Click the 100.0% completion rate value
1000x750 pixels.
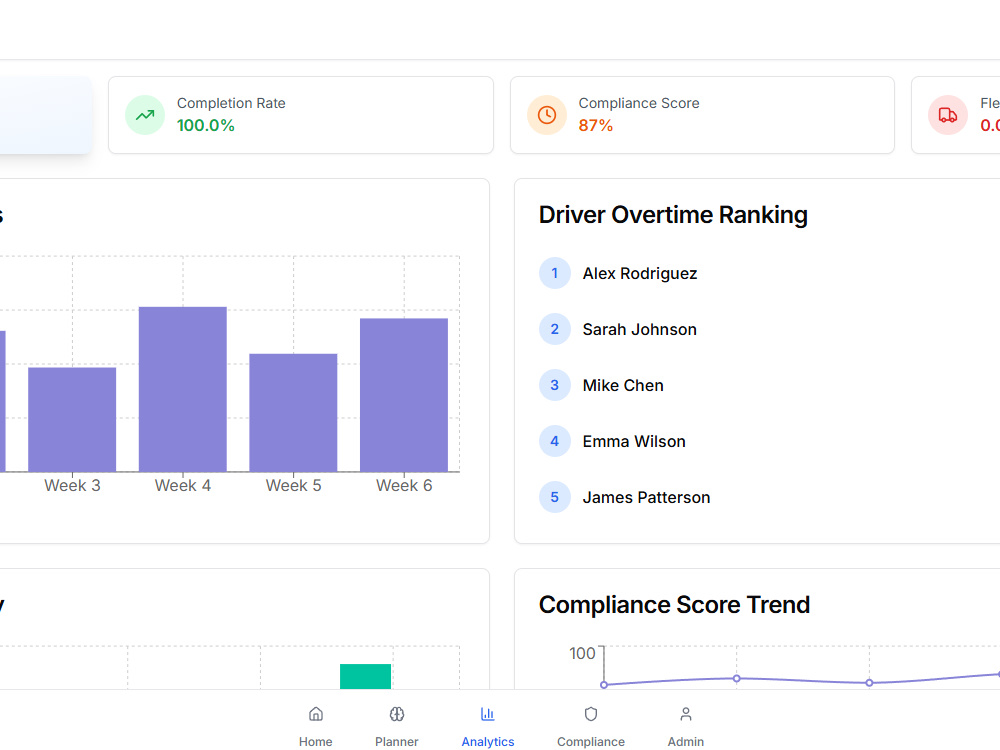[205, 126]
